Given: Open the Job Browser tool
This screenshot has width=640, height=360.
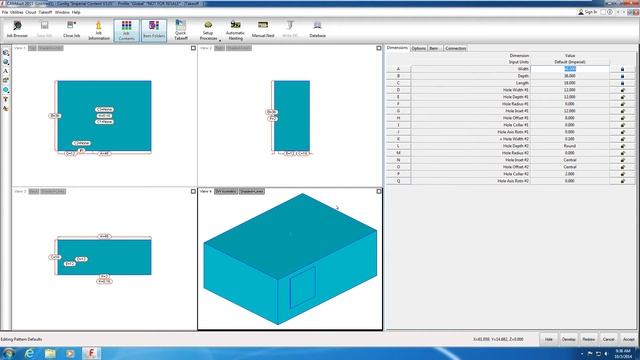Looking at the screenshot, I should click(17, 30).
